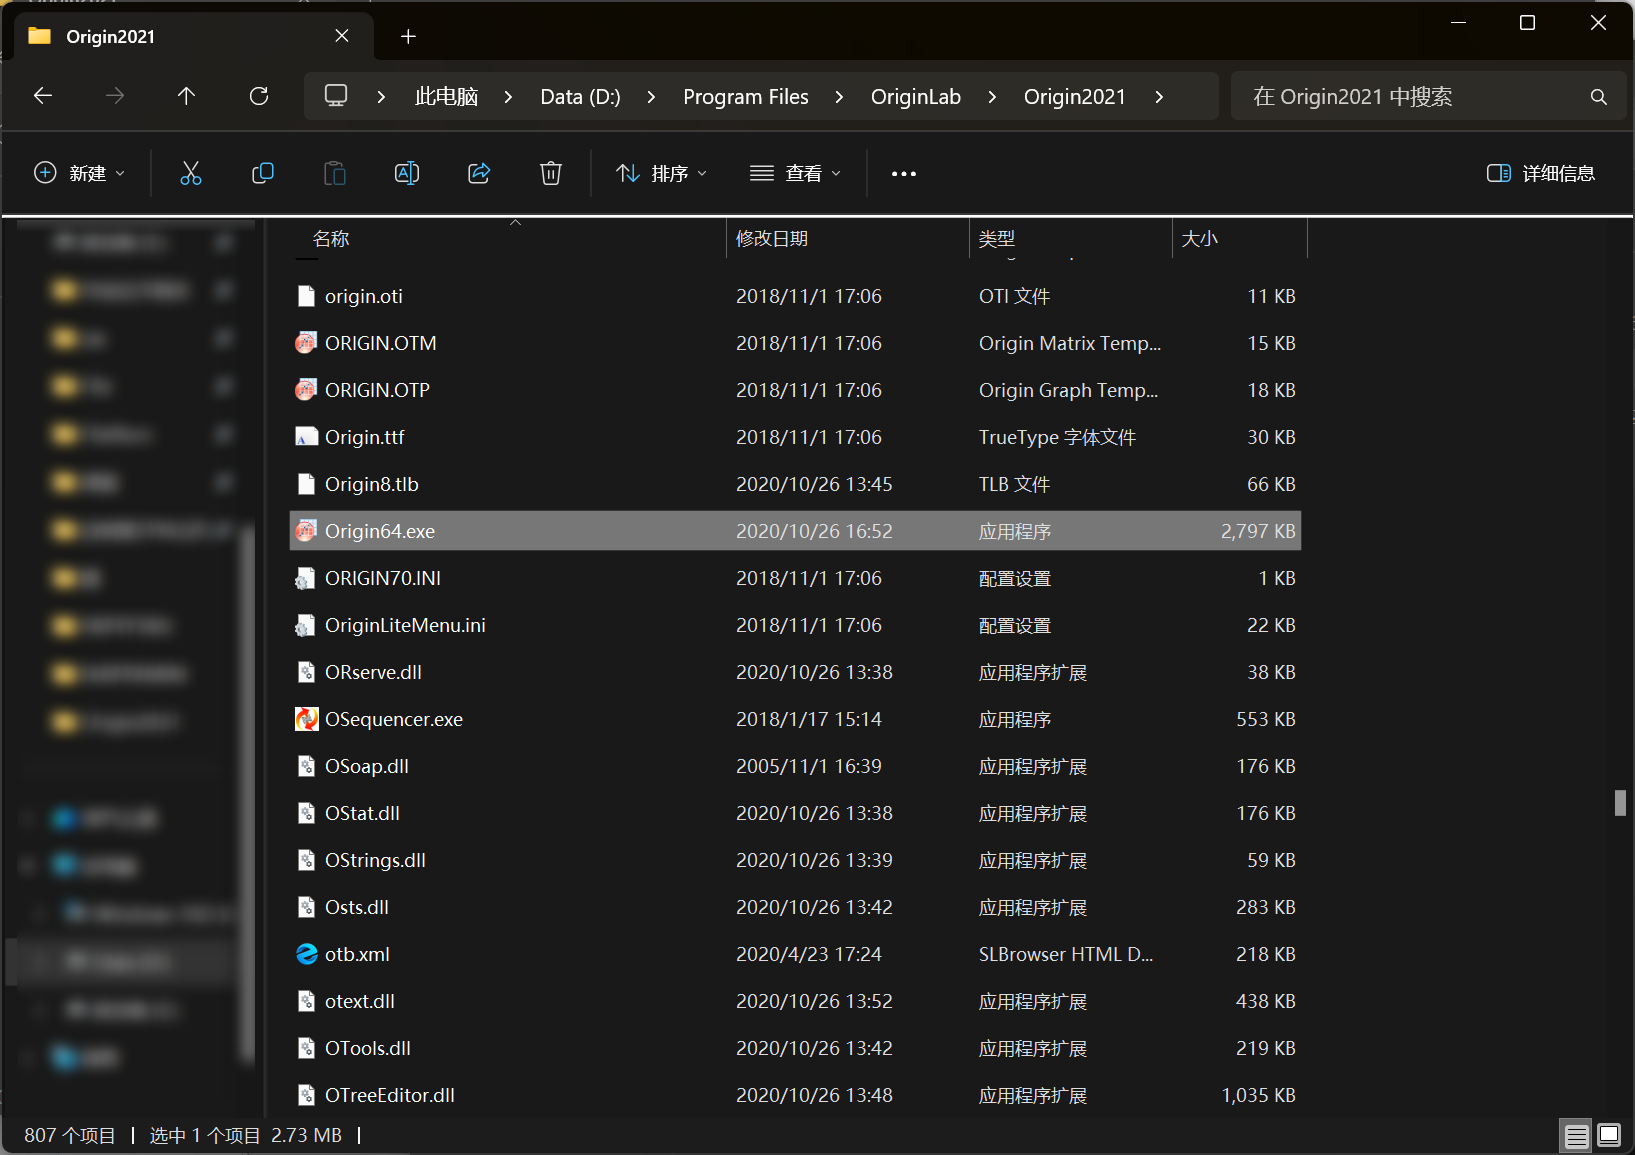The height and width of the screenshot is (1155, 1635).
Task: Toggle the 详细信息 details pane
Action: (x=1541, y=173)
